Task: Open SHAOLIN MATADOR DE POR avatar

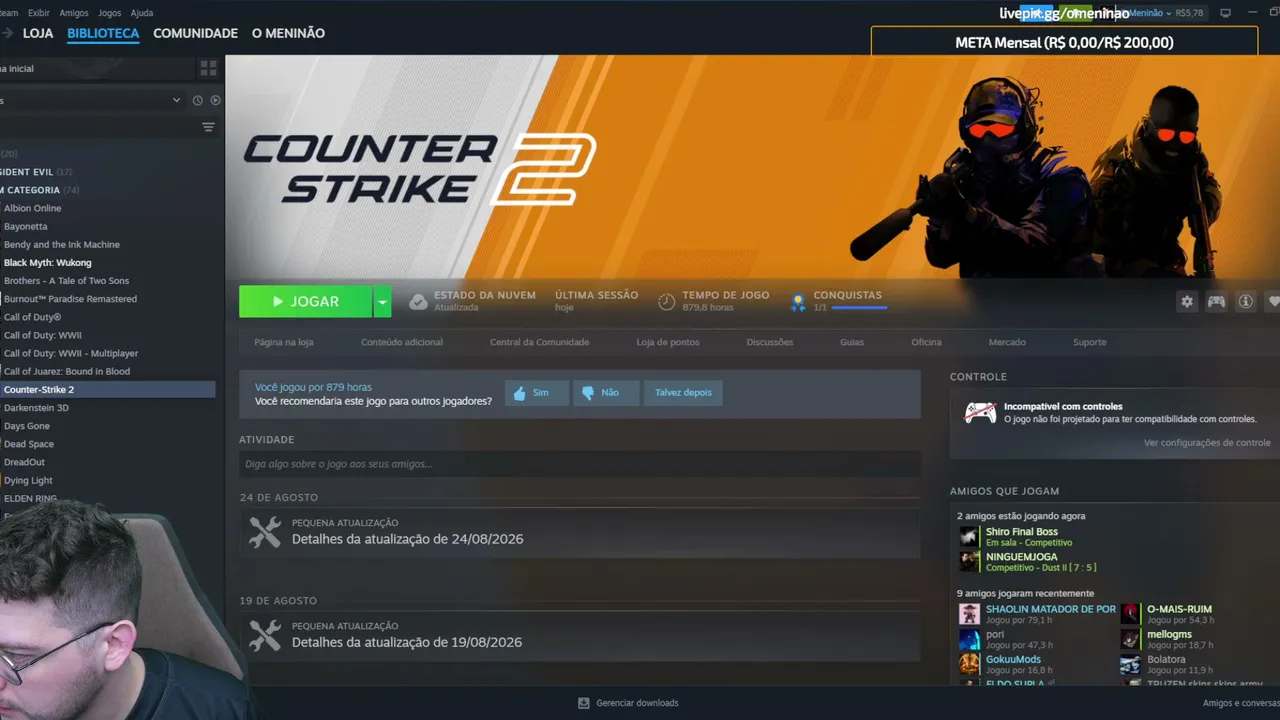Action: point(969,614)
